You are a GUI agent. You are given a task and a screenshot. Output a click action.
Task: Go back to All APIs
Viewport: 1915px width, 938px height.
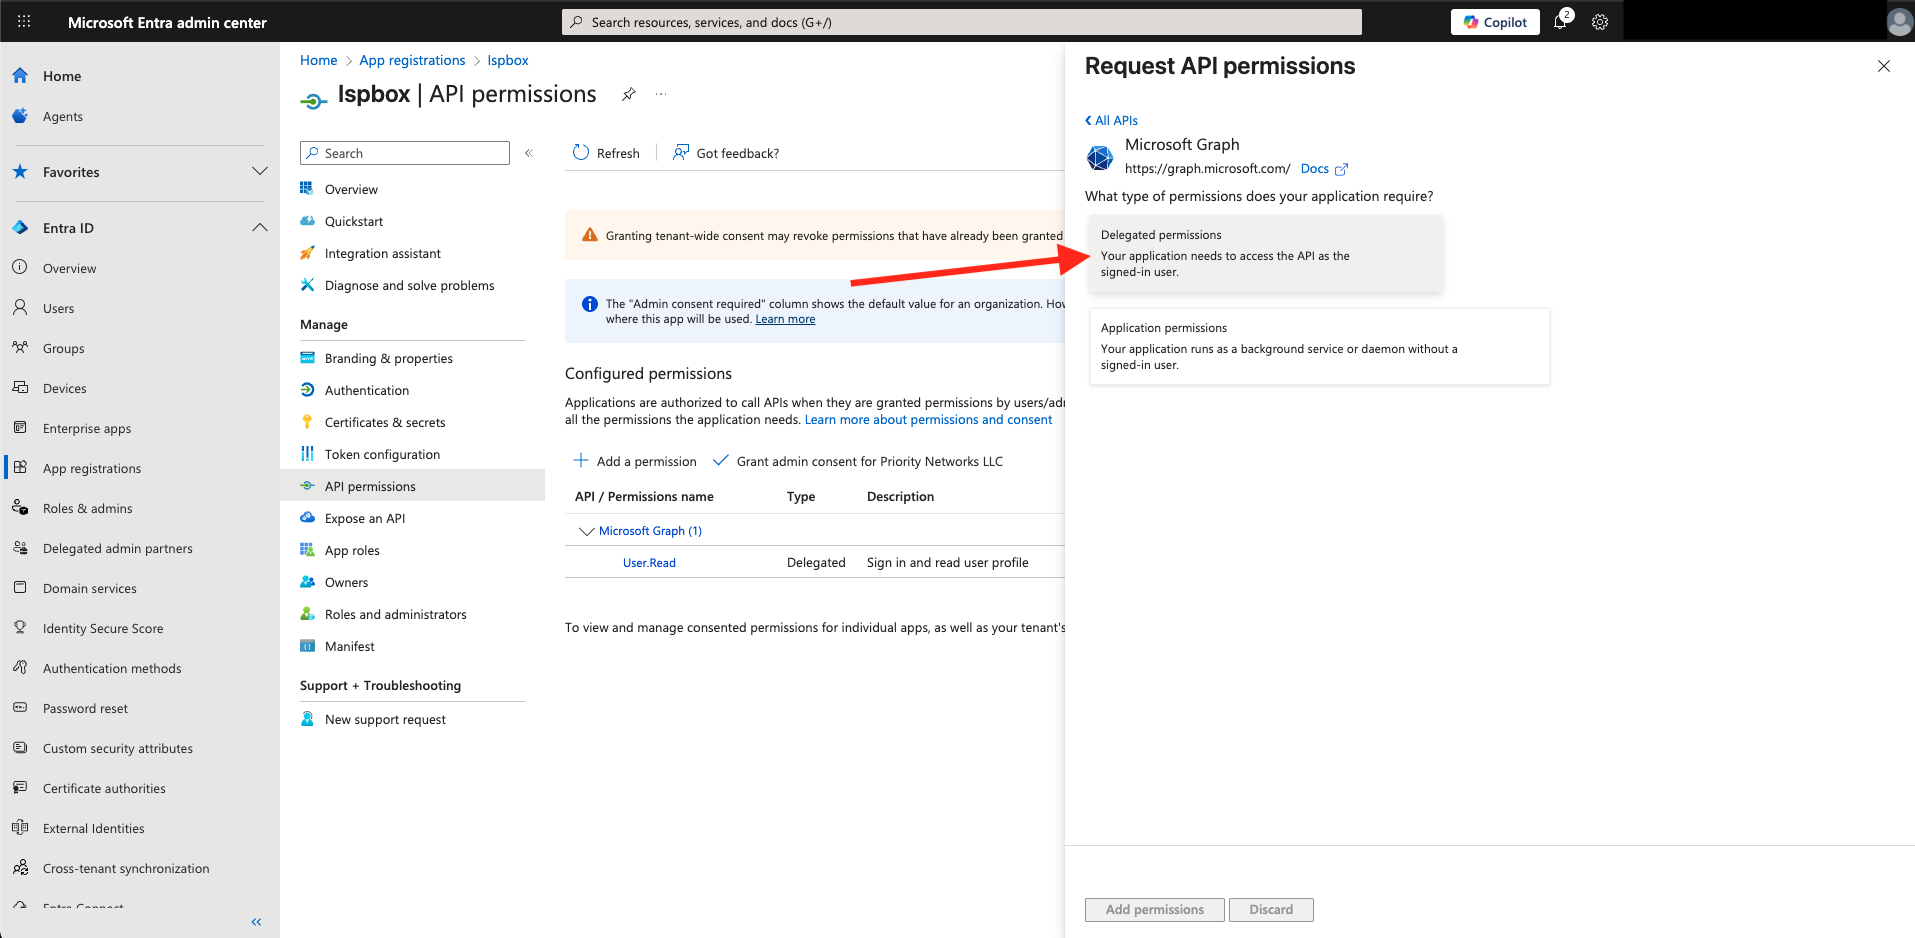click(x=1111, y=120)
